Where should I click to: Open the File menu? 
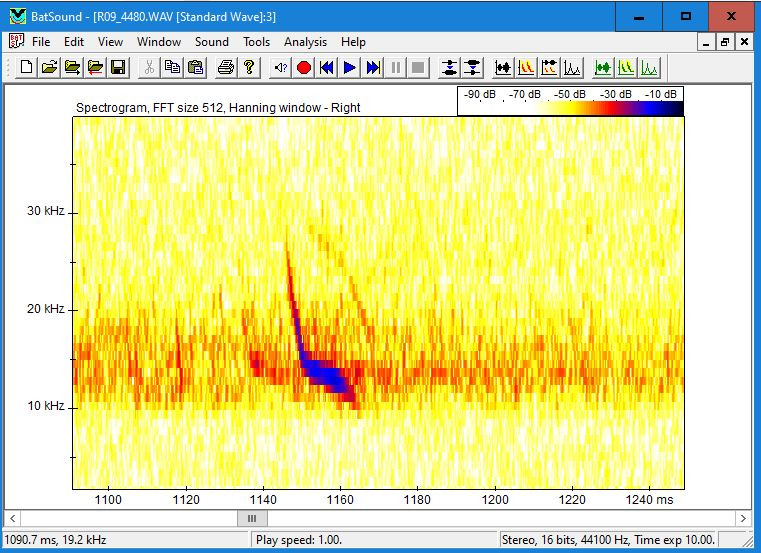point(41,42)
